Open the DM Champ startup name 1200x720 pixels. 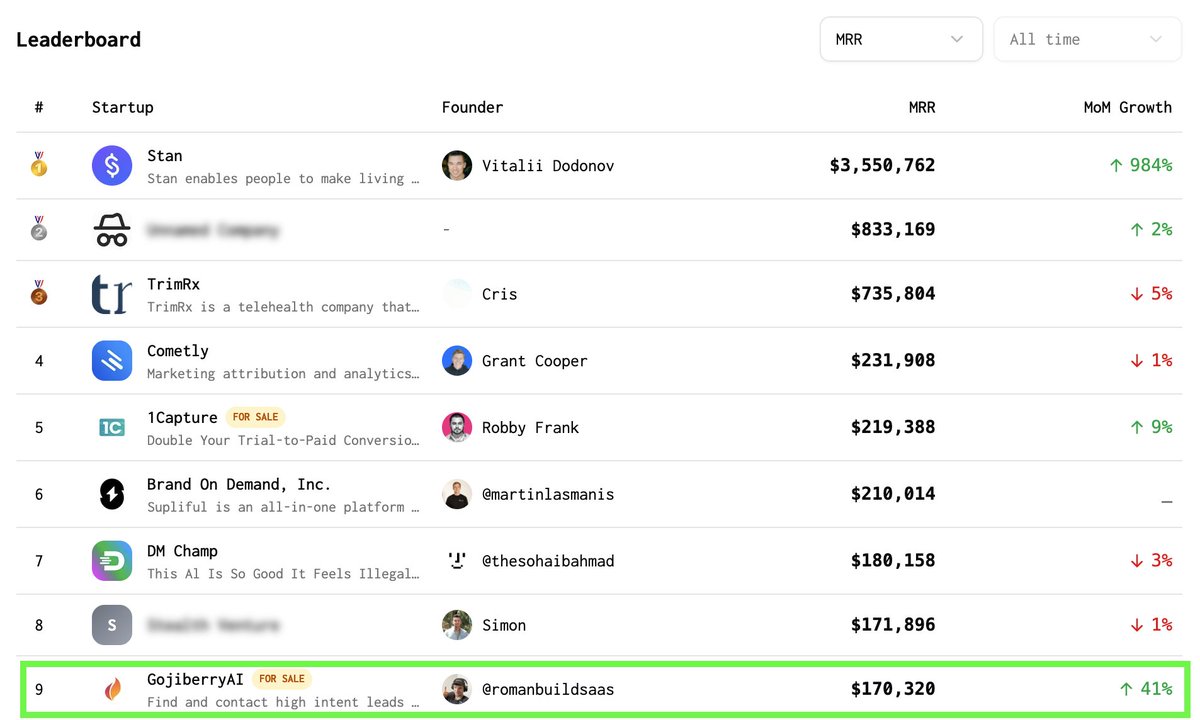click(182, 551)
